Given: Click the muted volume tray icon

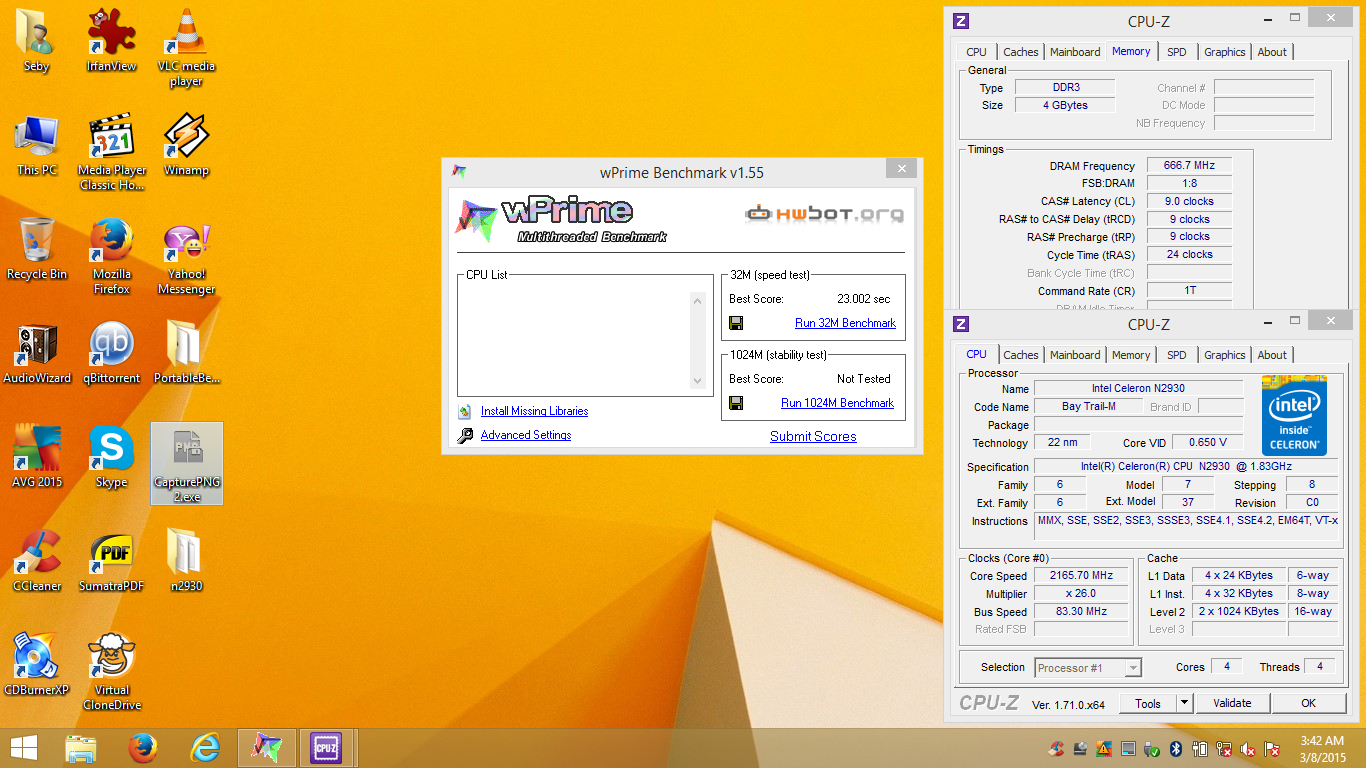Looking at the screenshot, I should tap(1248, 749).
